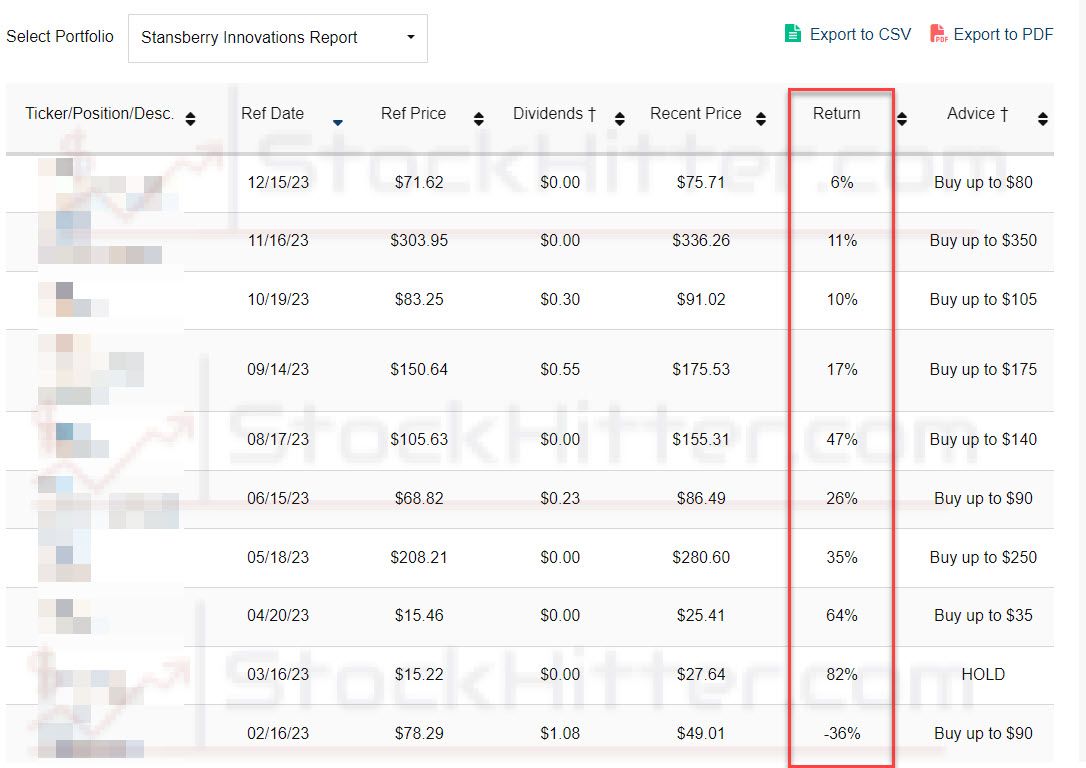
Task: Open the Select Portfolio dropdown
Action: (x=277, y=38)
